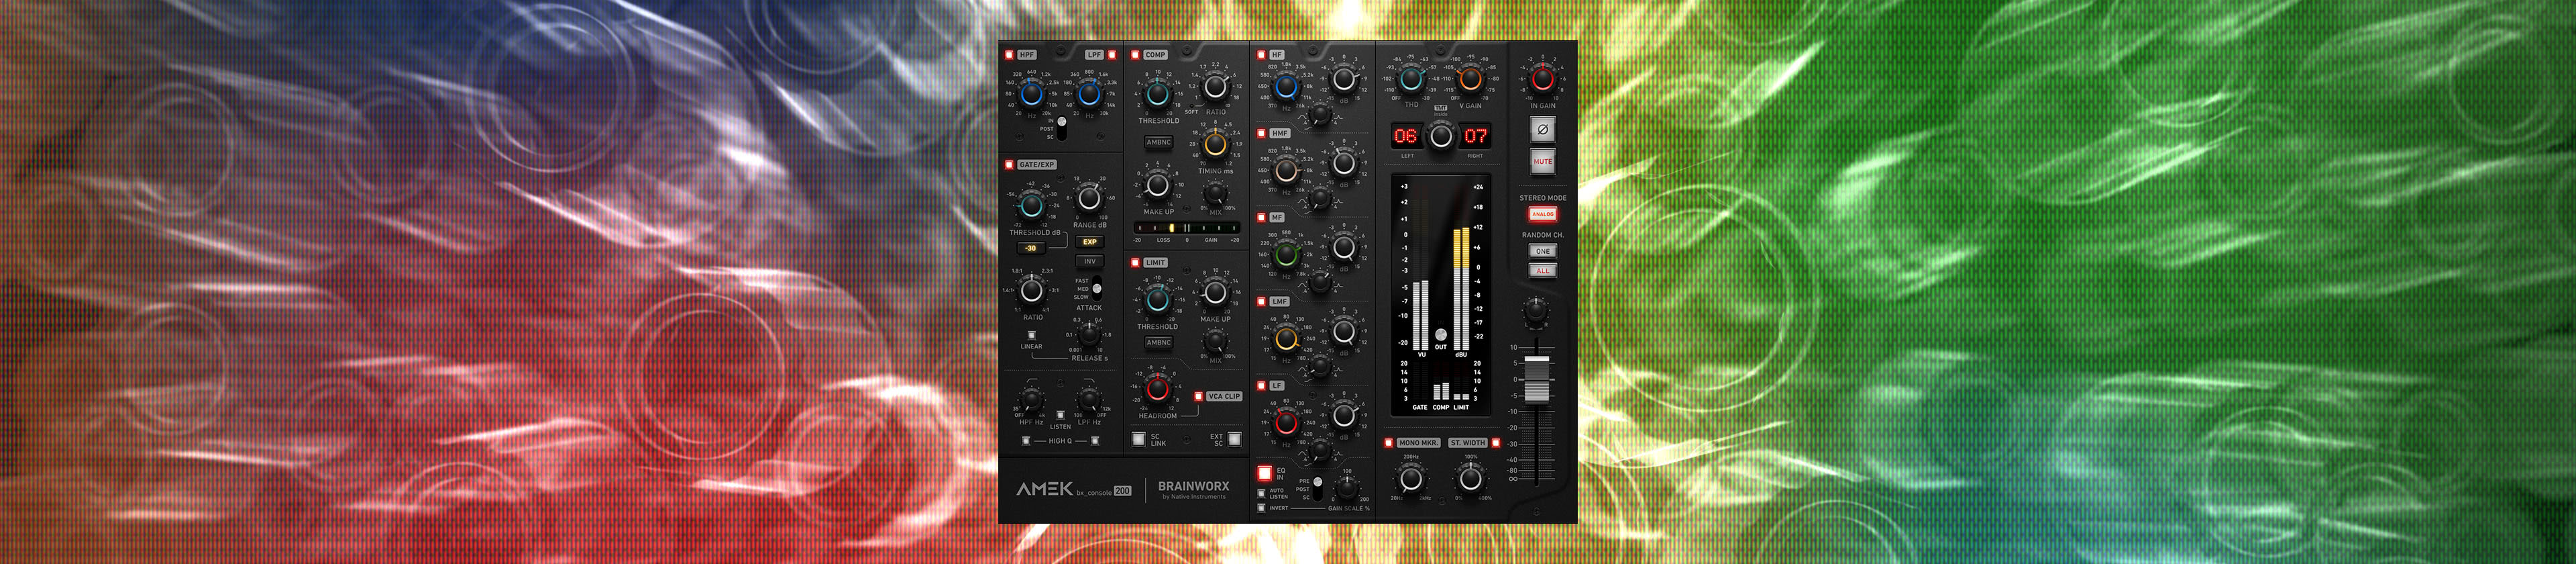The height and width of the screenshot is (564, 2576).
Task: Enable the gate LINEAR checkbox
Action: coord(1031,336)
